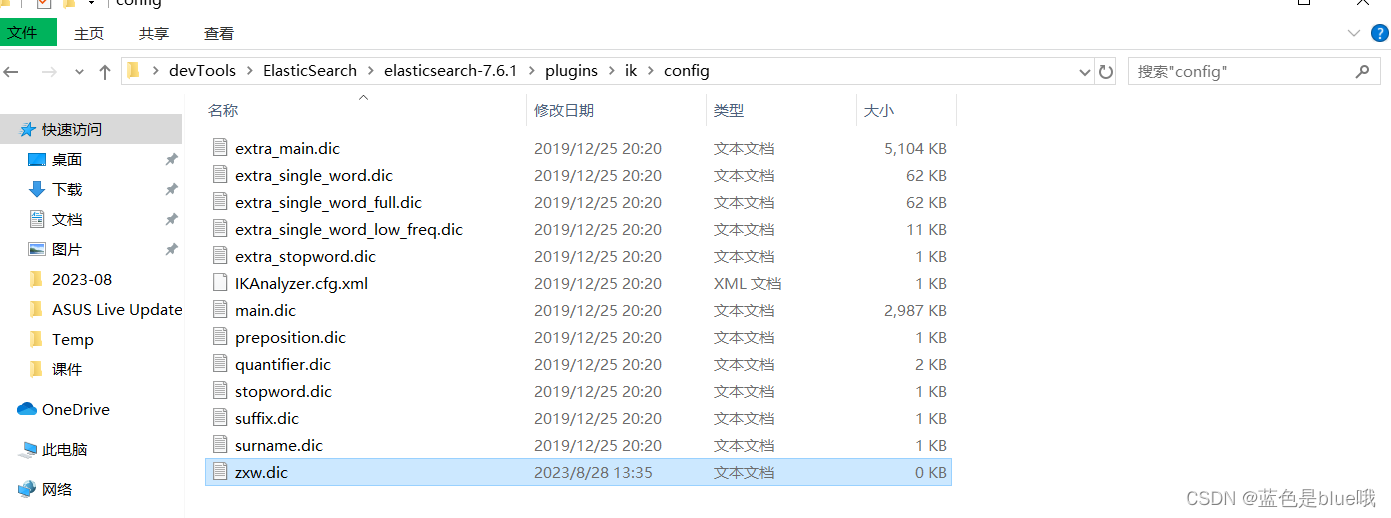This screenshot has width=1391, height=518.
Task: Open the 文件 ribbon tab
Action: point(27,32)
